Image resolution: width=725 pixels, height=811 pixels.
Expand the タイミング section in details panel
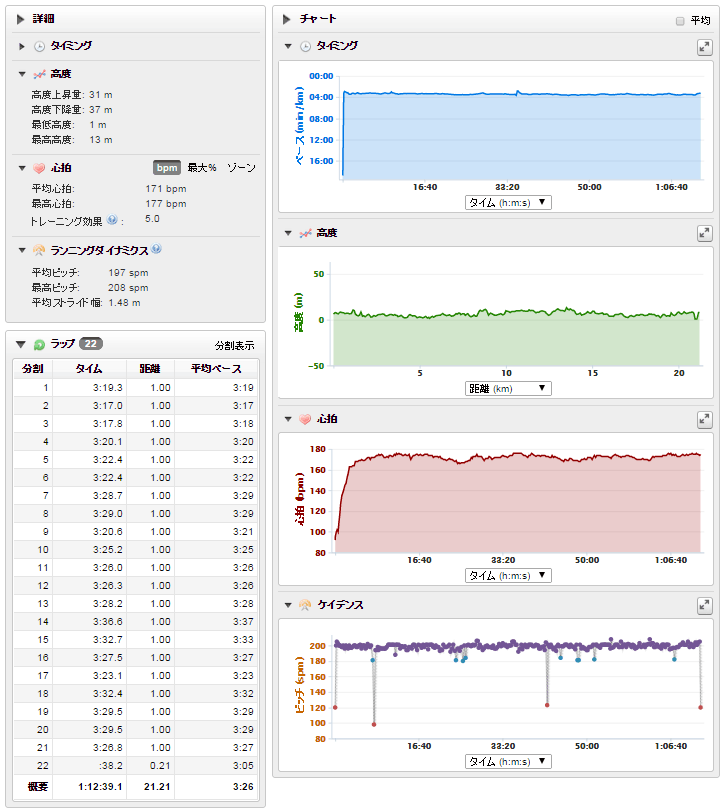(x=23, y=46)
